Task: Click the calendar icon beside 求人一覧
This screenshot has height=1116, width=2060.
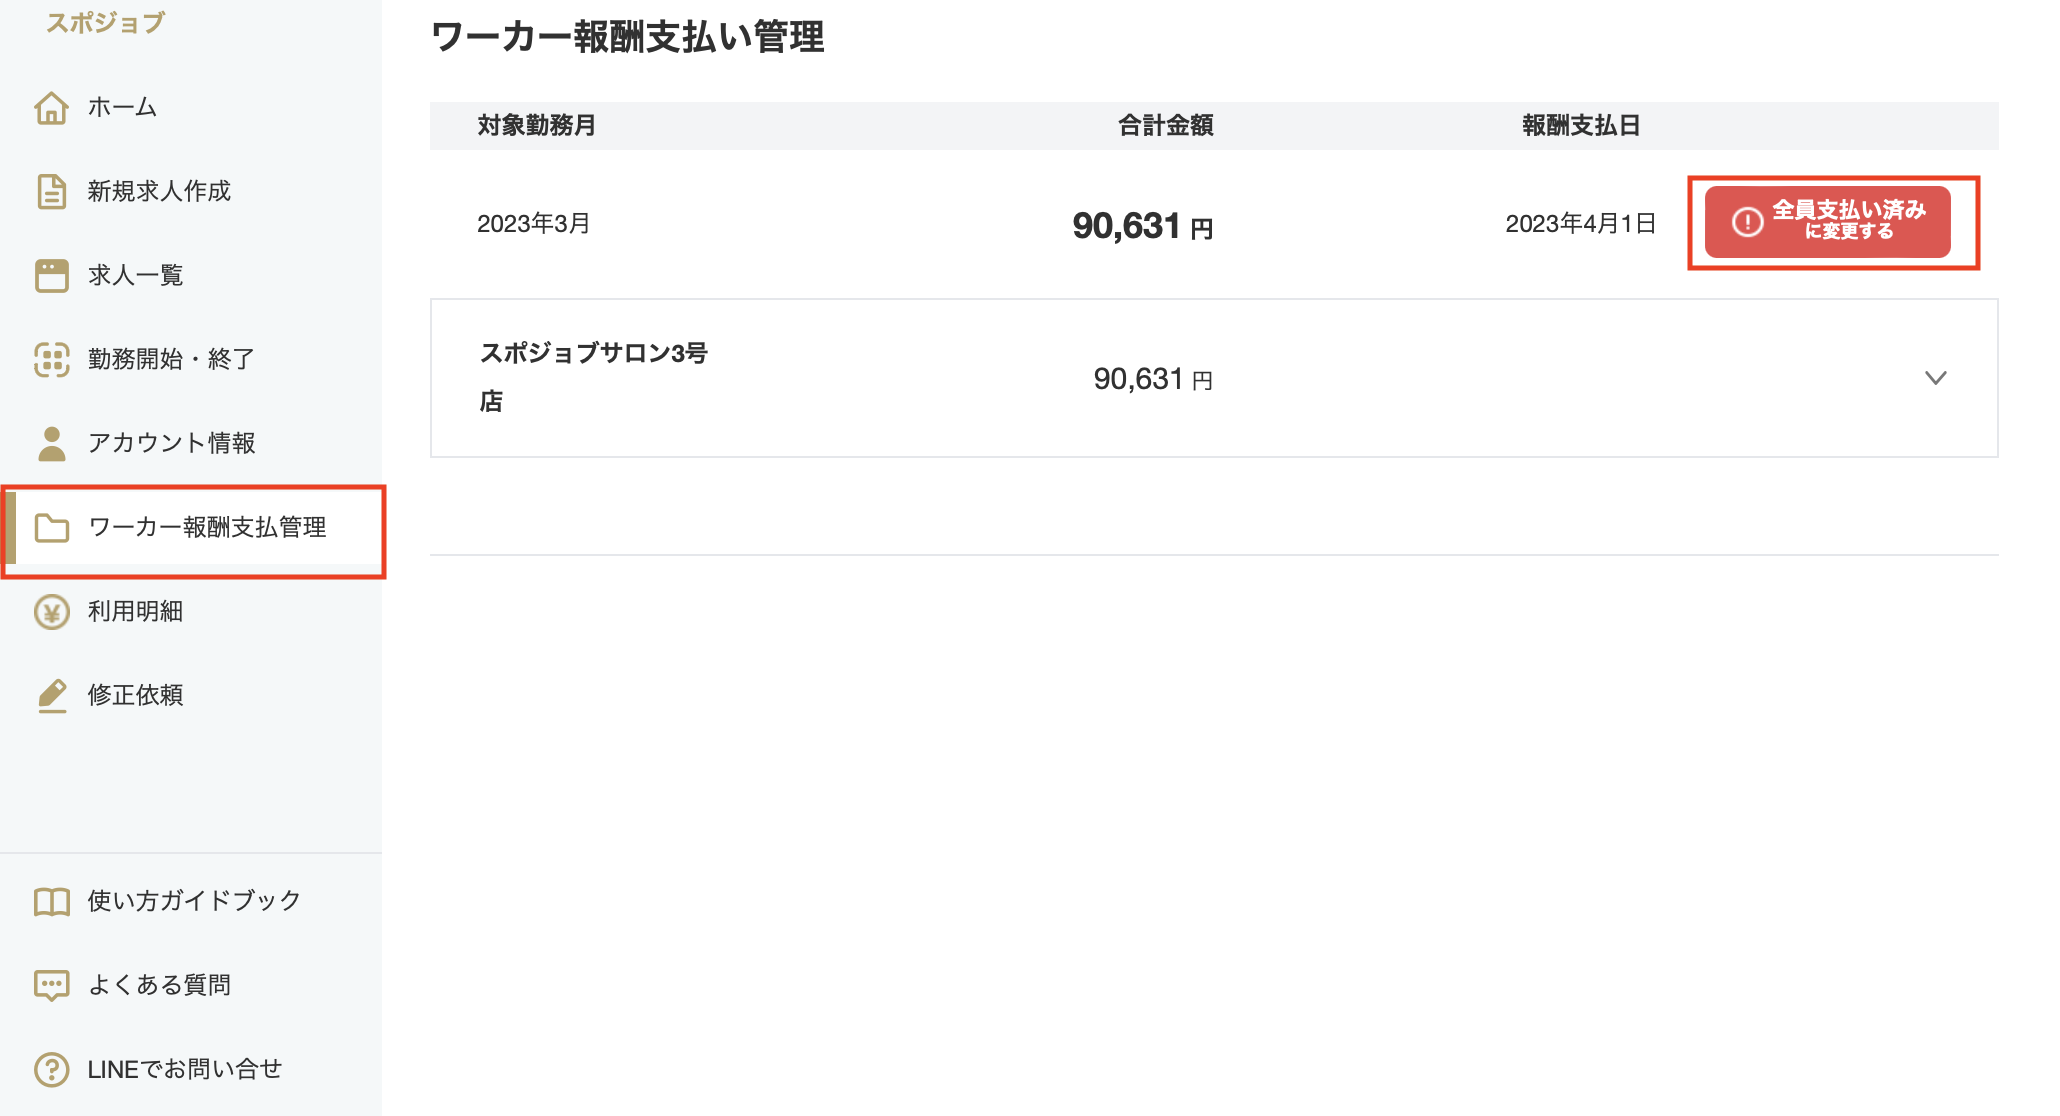Action: click(51, 275)
